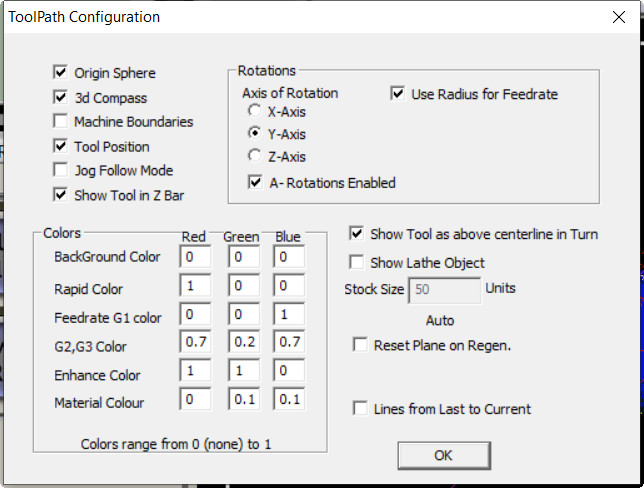Close the ToolPath Configuration dialog
Screen dimensions: 644x488
click(x=620, y=17)
